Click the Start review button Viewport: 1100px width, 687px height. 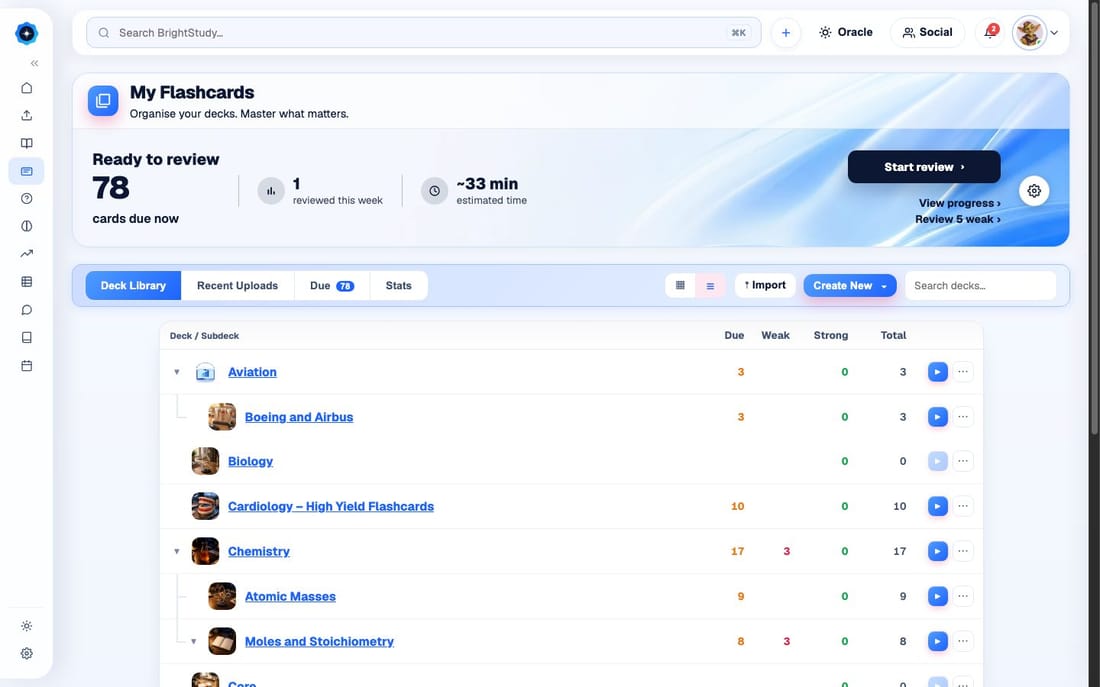[x=924, y=167]
